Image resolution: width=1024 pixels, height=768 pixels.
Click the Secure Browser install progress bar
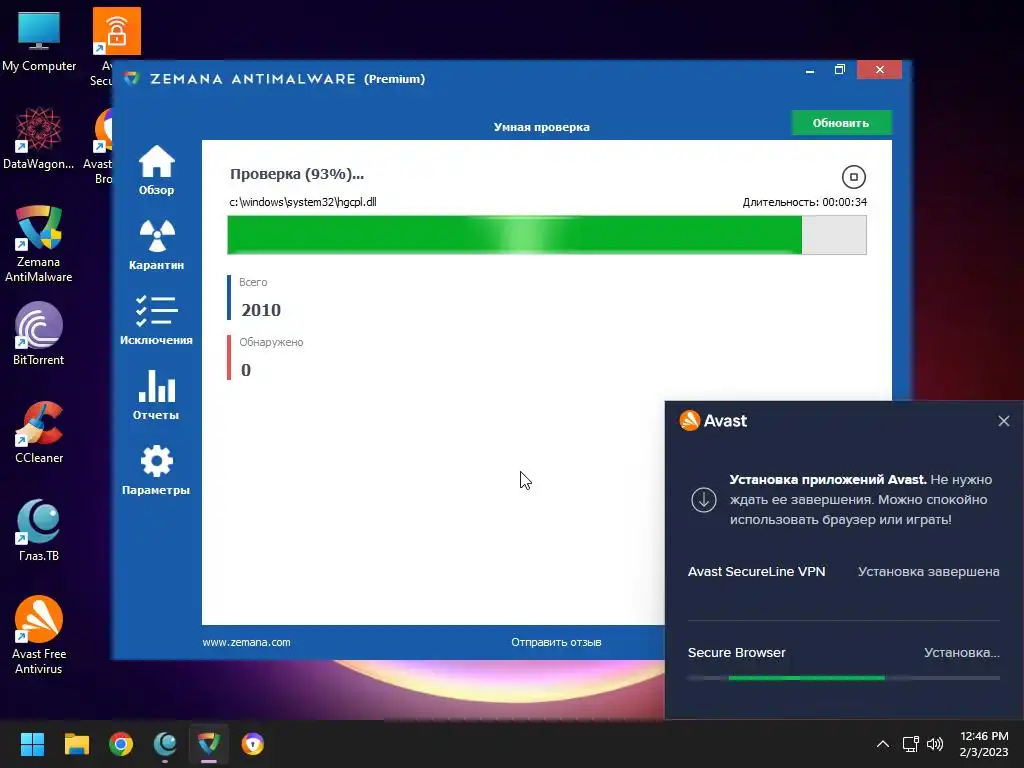[x=843, y=678]
